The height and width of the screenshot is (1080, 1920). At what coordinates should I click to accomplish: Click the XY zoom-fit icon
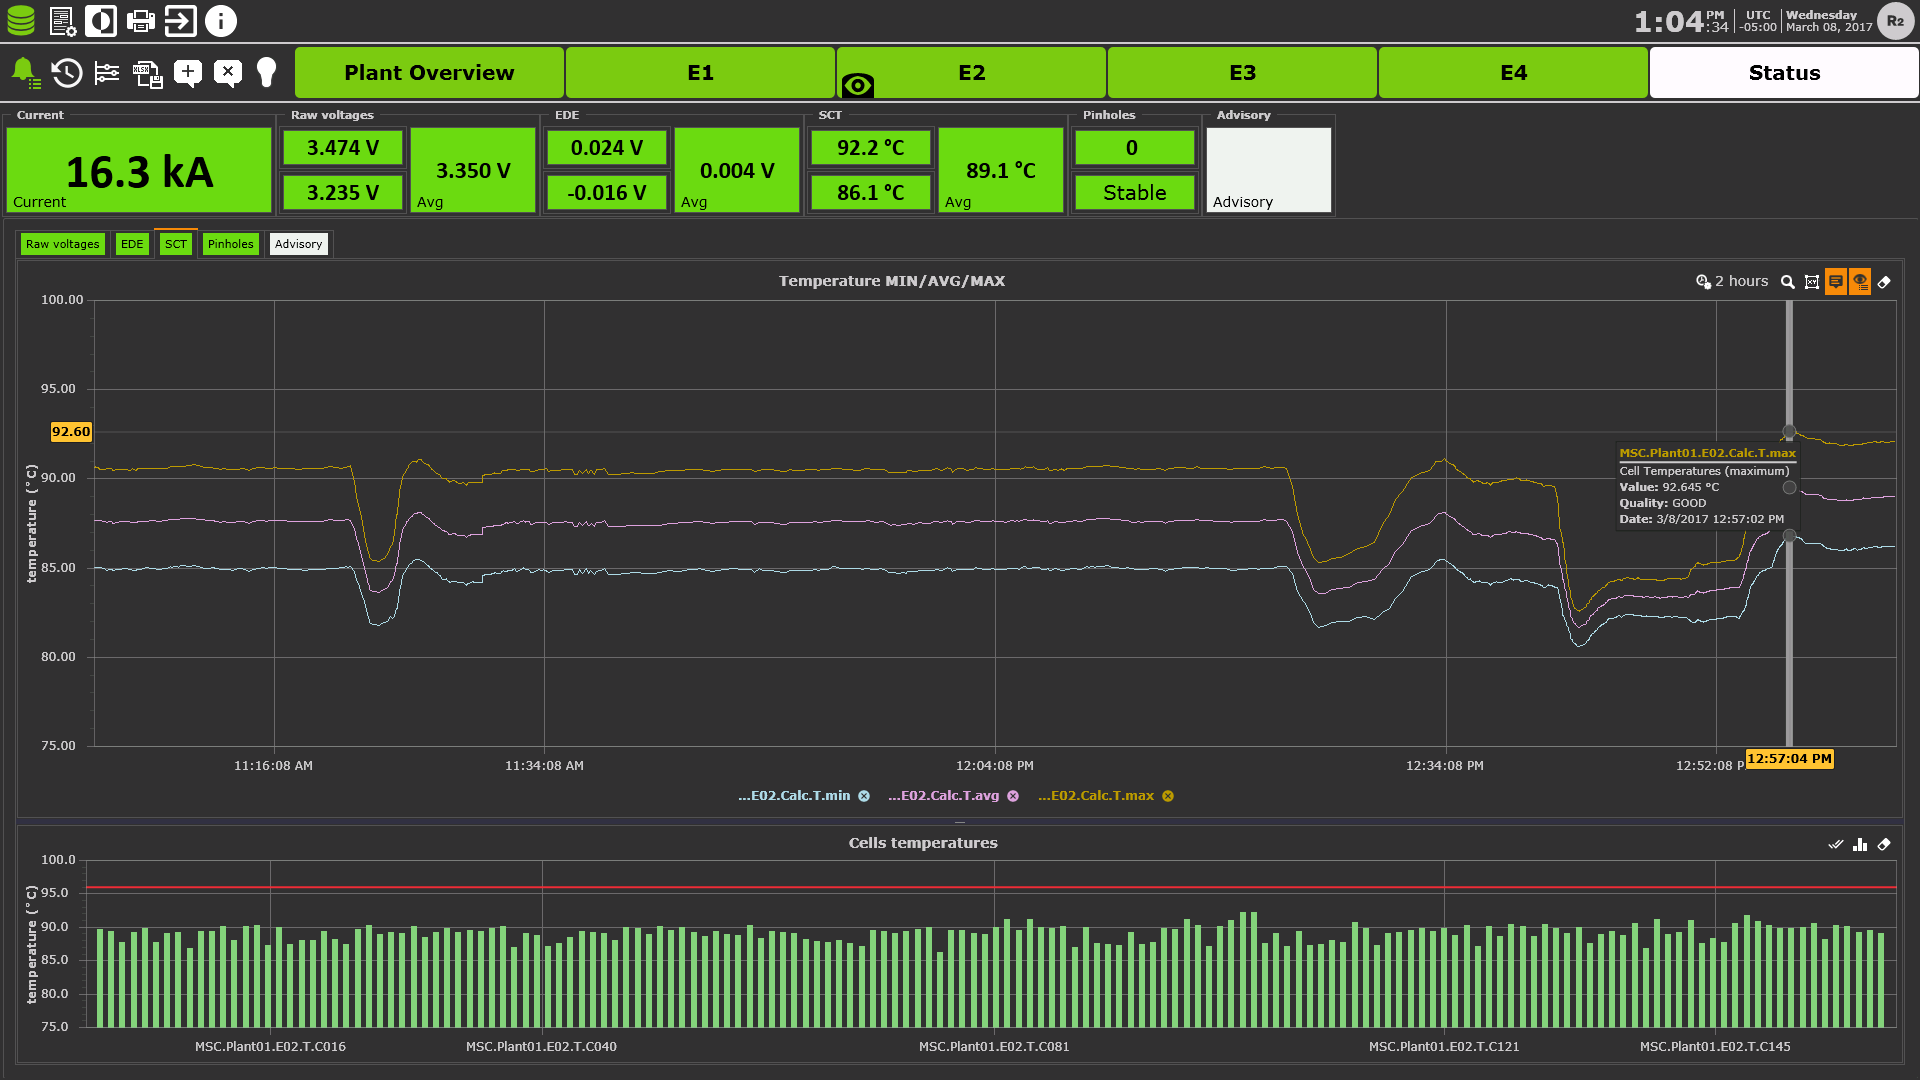pos(1812,282)
